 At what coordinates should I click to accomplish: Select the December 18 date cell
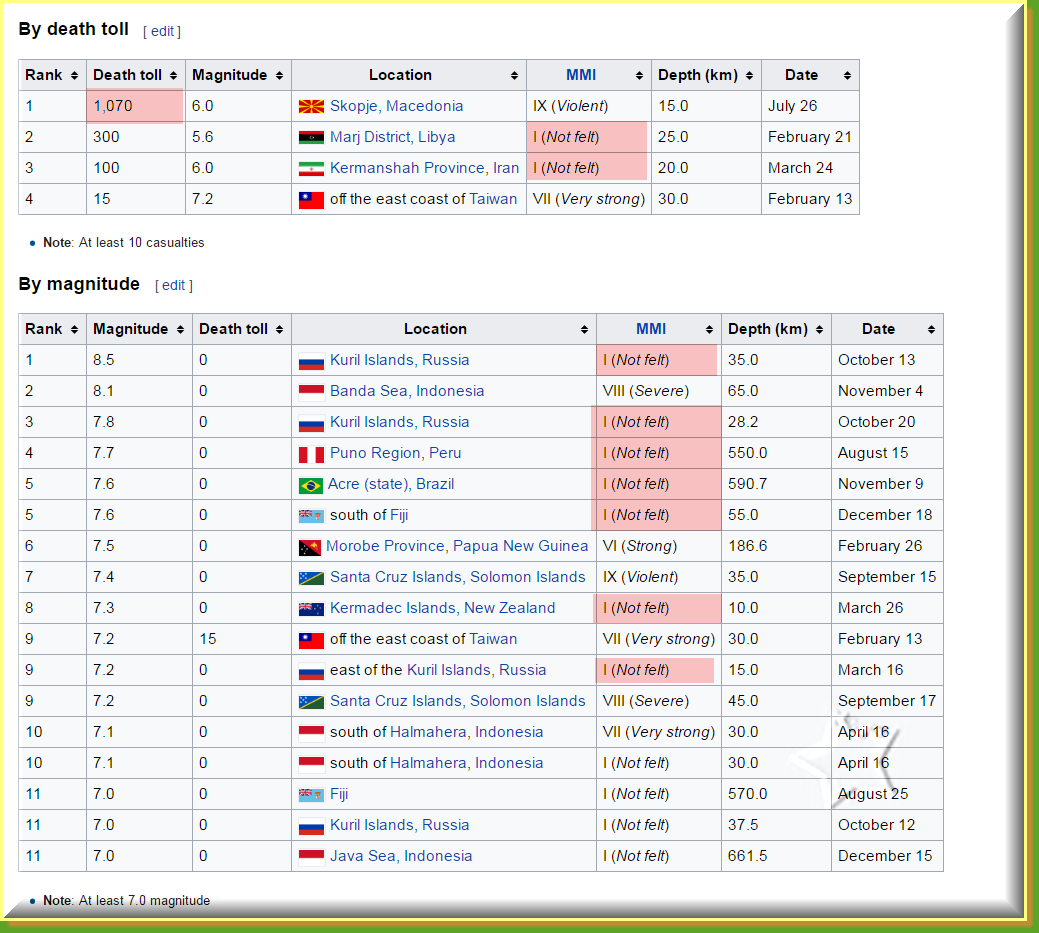point(887,515)
